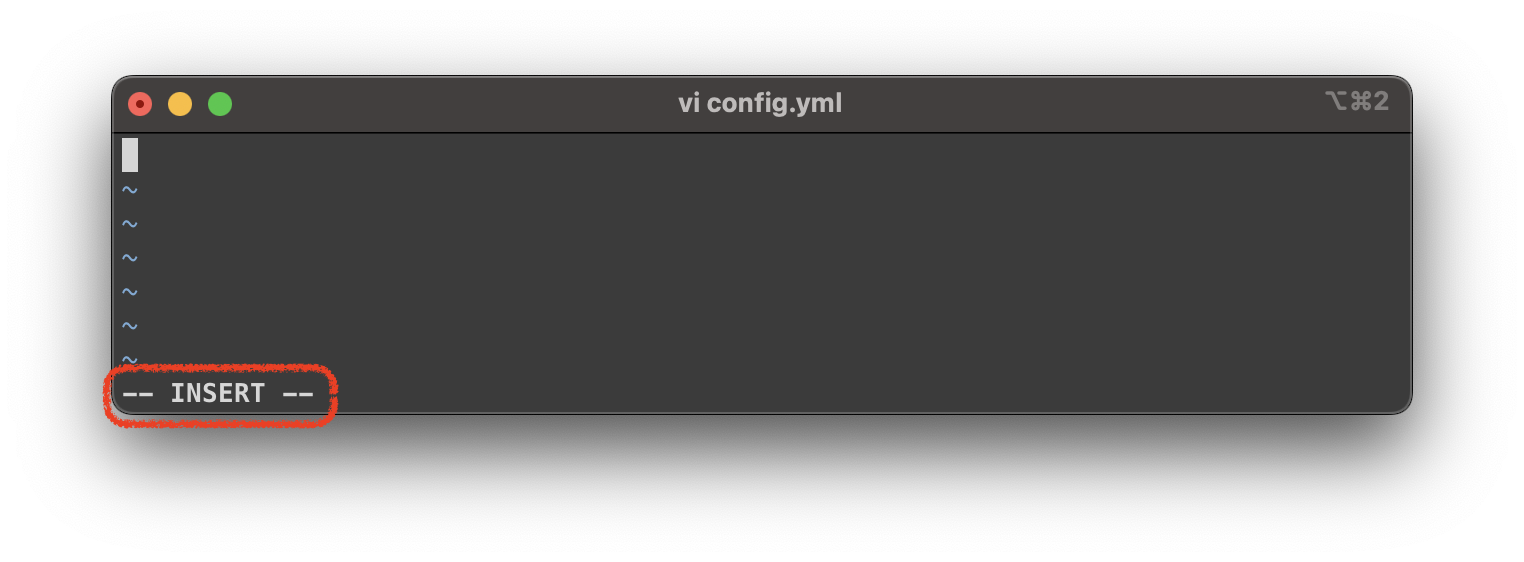Click the dot inside the red close button
Image resolution: width=1524 pixels, height=562 pixels.
140,104
